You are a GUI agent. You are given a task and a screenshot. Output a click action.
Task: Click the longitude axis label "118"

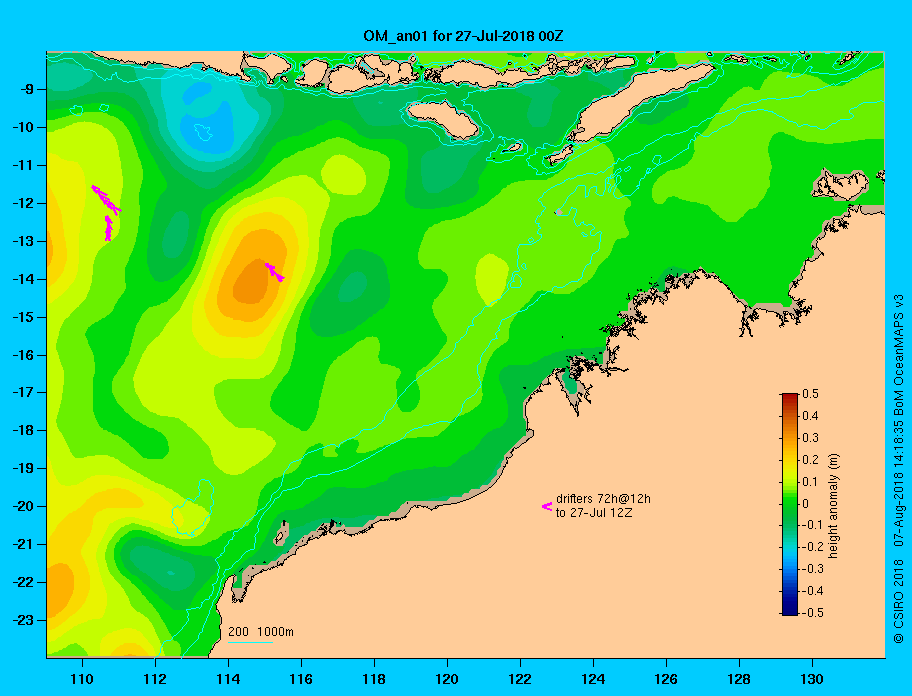coord(374,679)
